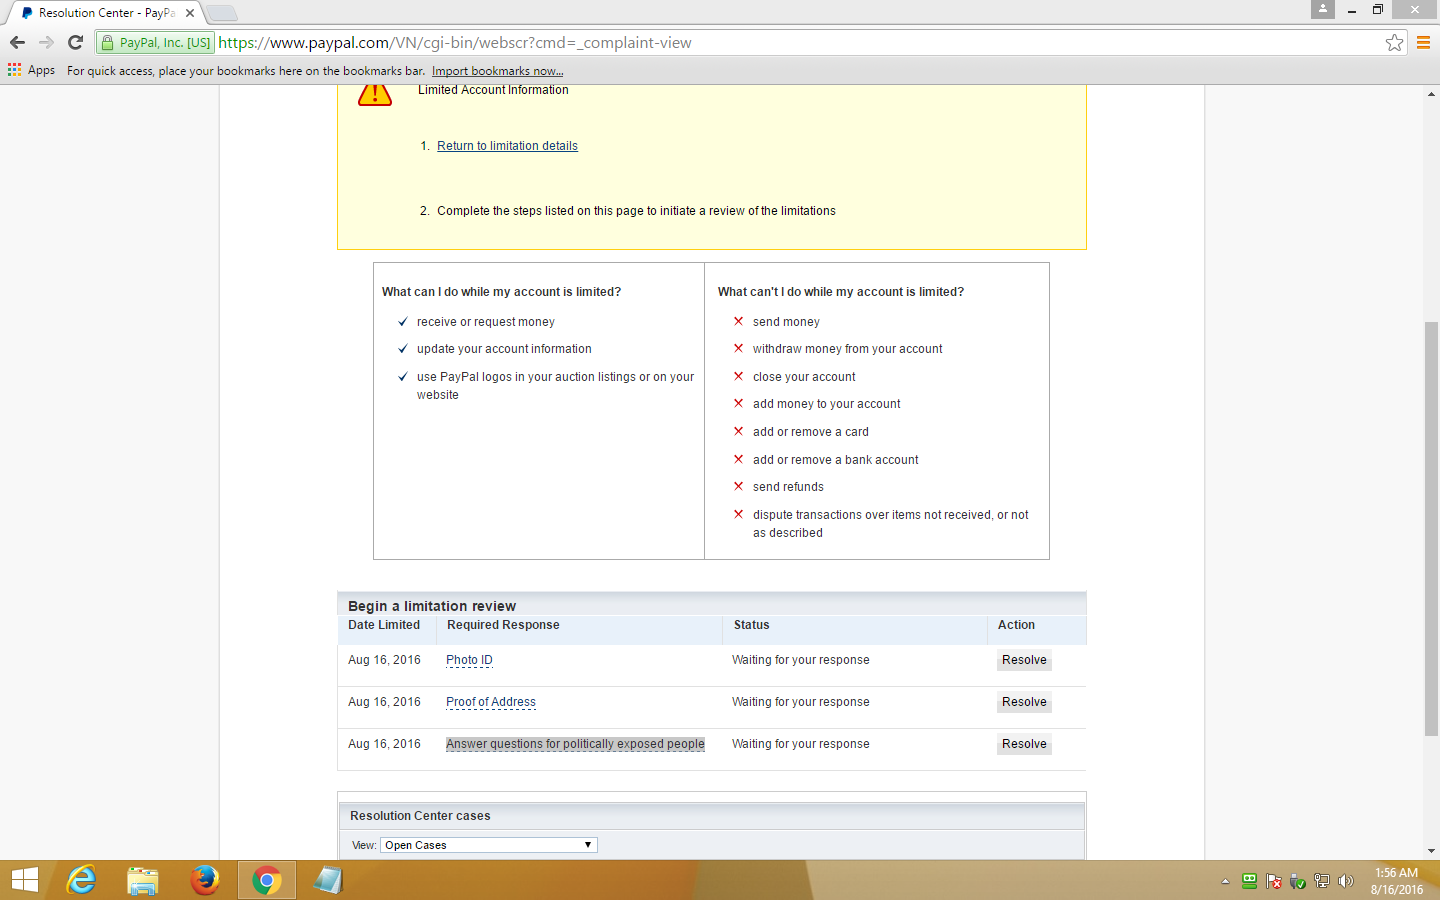
Task: Open the notepad app on the taskbar
Action: point(328,880)
